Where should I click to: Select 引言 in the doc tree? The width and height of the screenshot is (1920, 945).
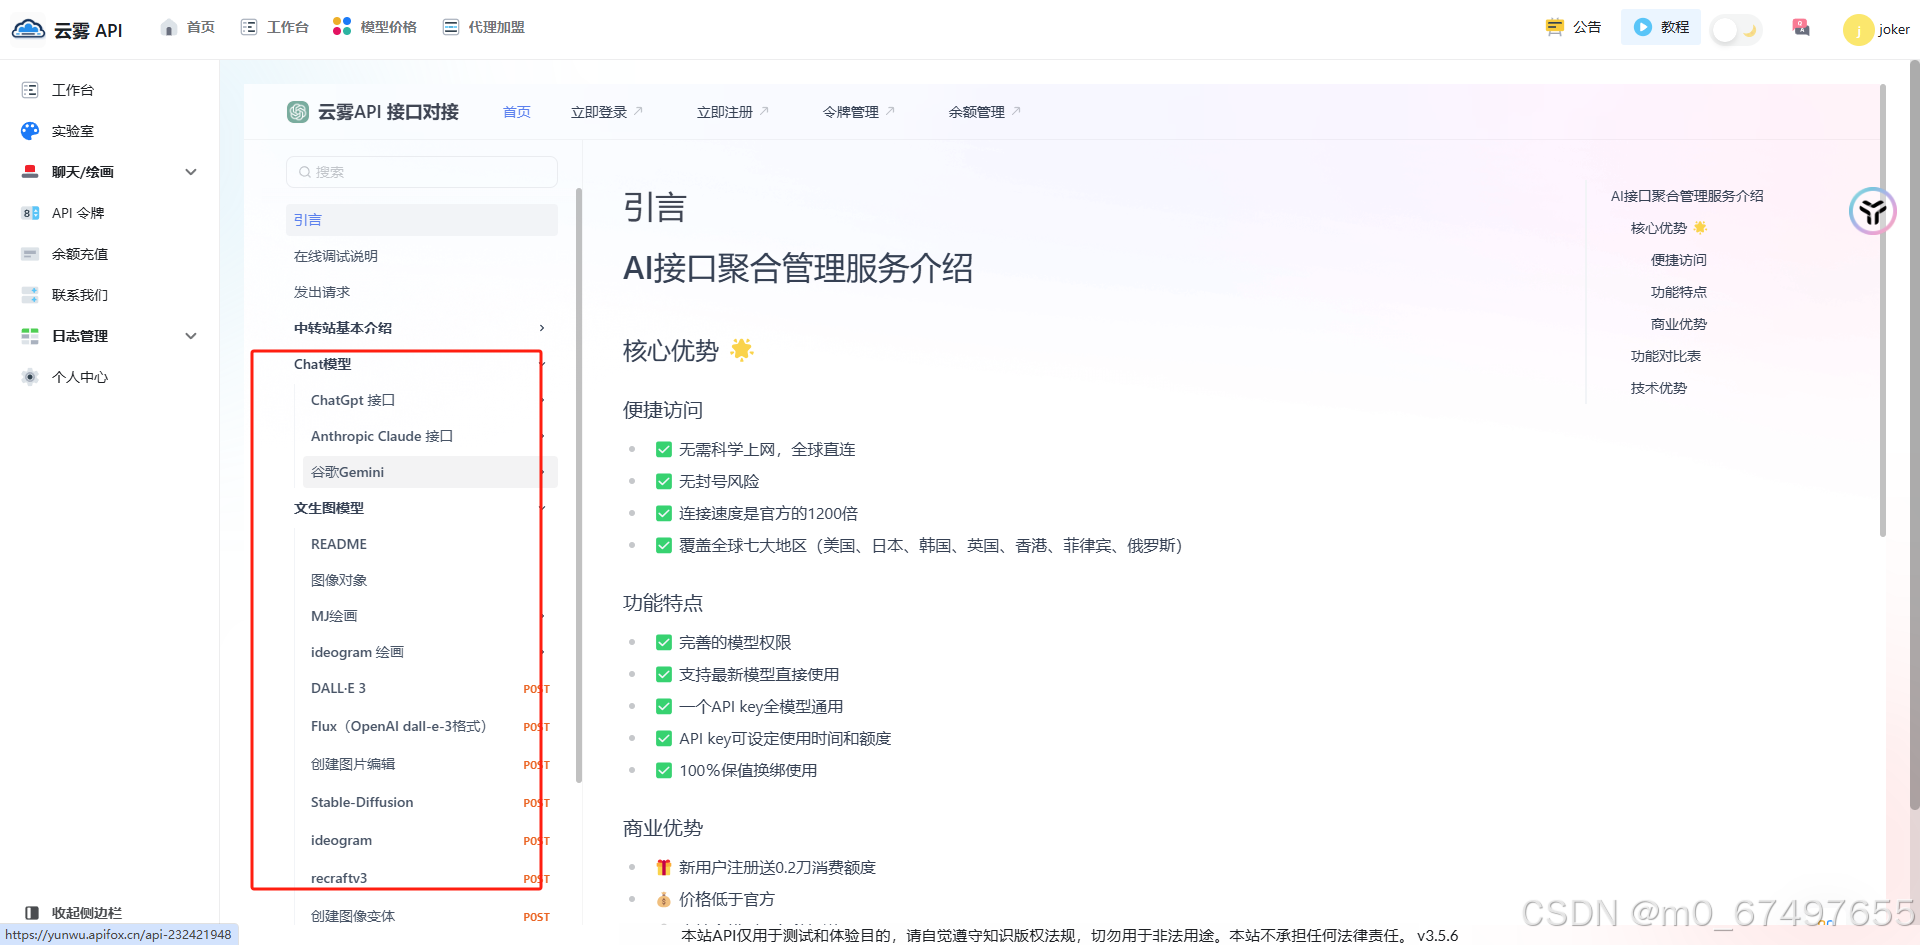(x=422, y=220)
